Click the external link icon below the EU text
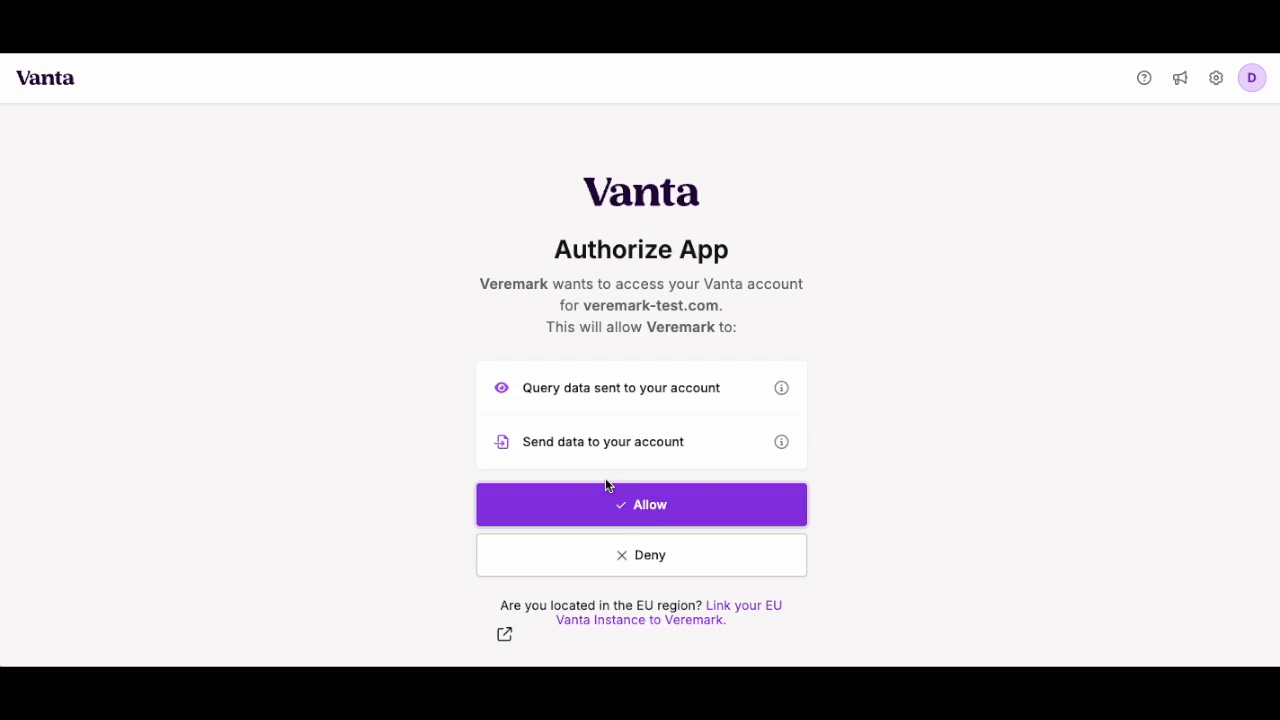Image resolution: width=1280 pixels, height=720 pixels. pyautogui.click(x=505, y=634)
